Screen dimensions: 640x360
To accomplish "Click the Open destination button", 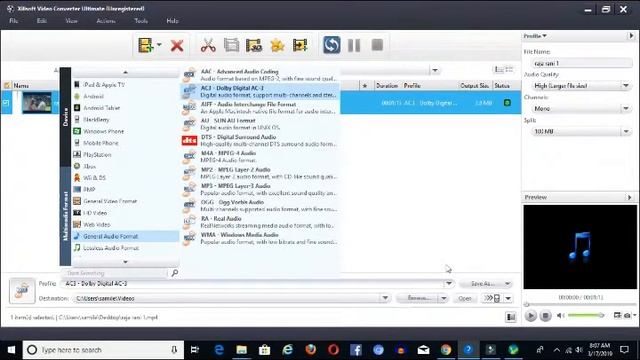I will click(x=465, y=298).
